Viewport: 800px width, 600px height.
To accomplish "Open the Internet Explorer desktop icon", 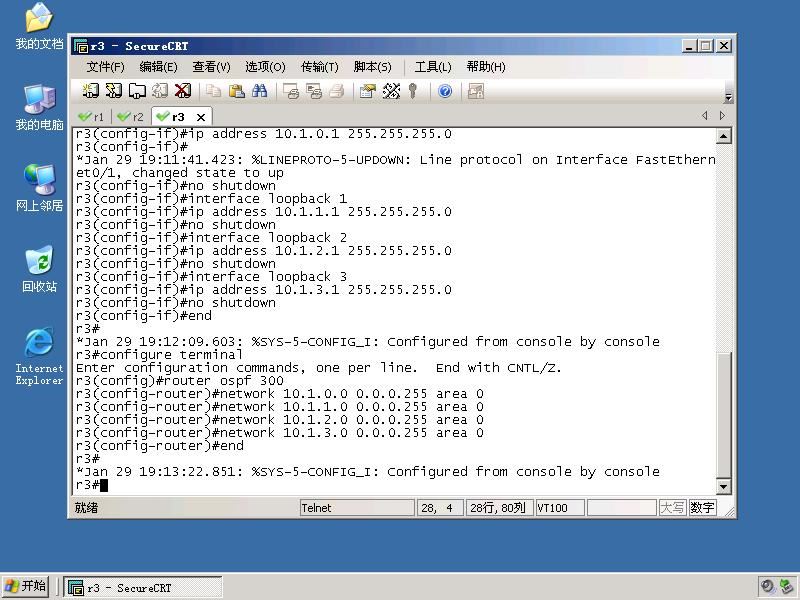I will coord(39,356).
